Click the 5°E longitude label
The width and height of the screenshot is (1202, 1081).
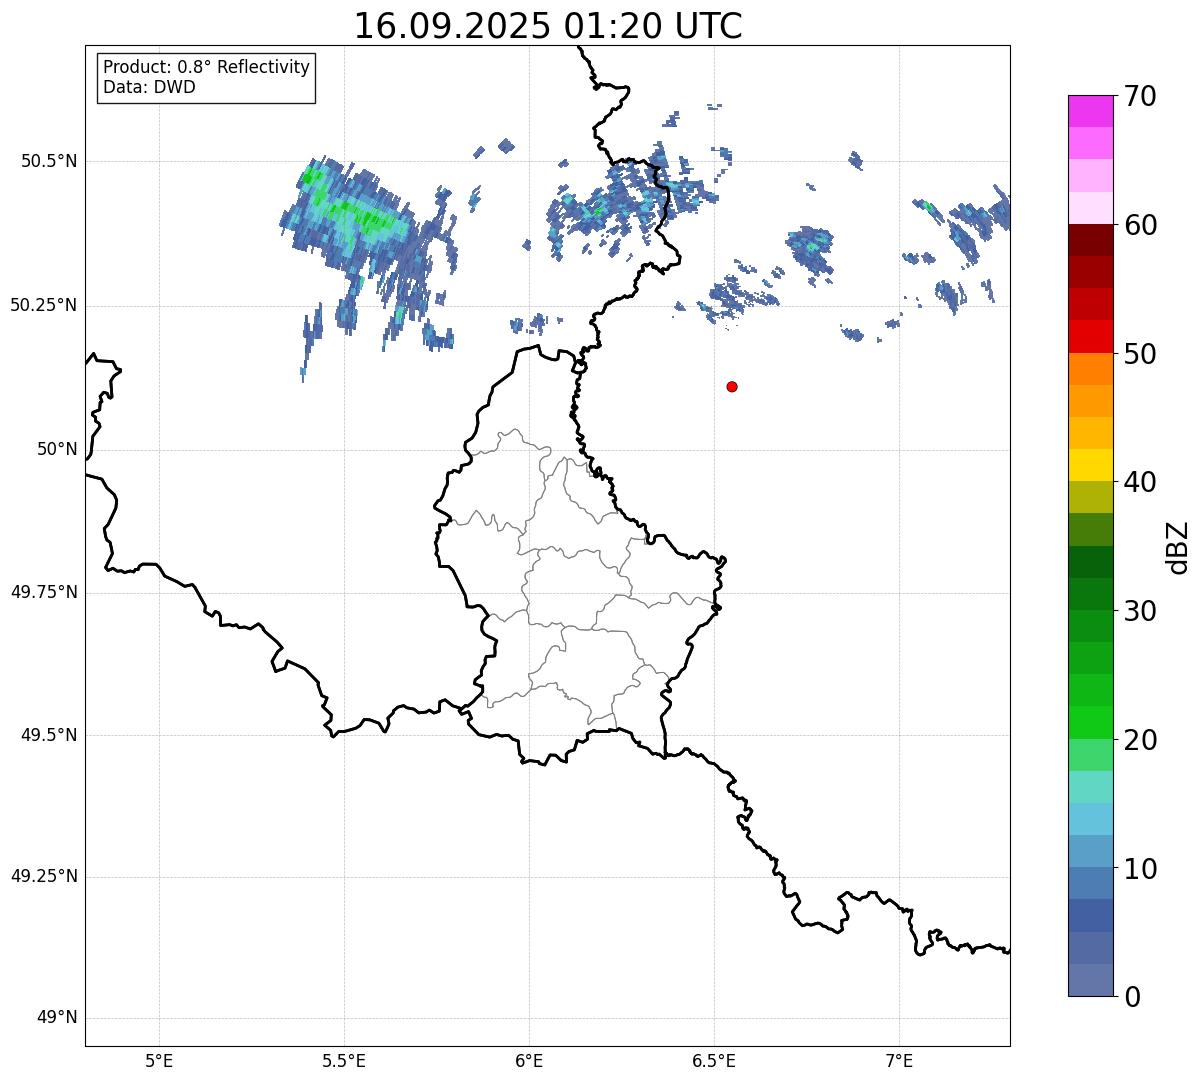159,1060
